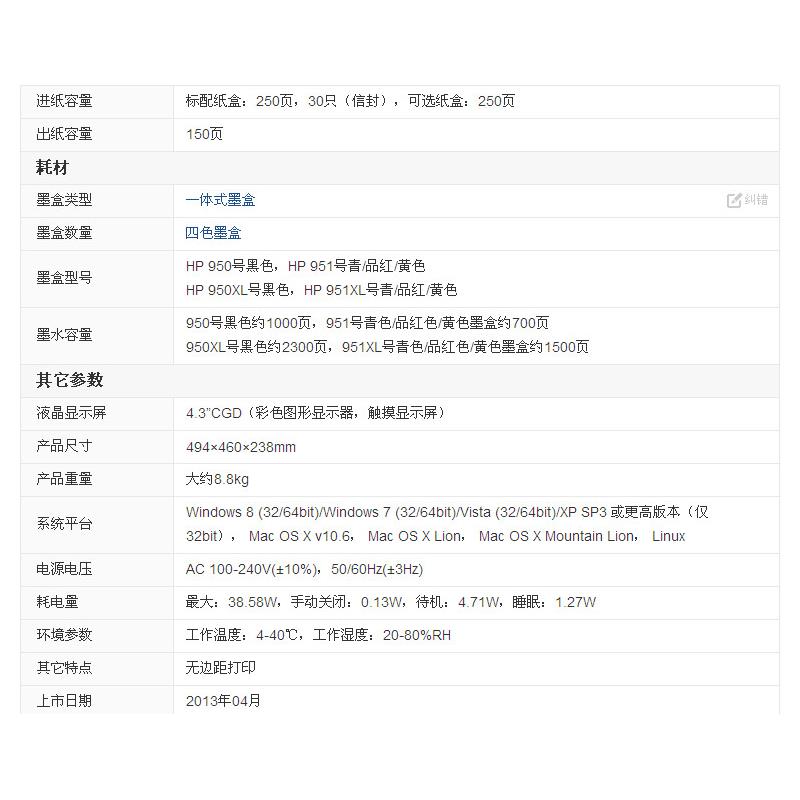Viewport: 800px width, 800px height.
Task: Click the line 950号黑色约1000页
Action: (x=367, y=323)
